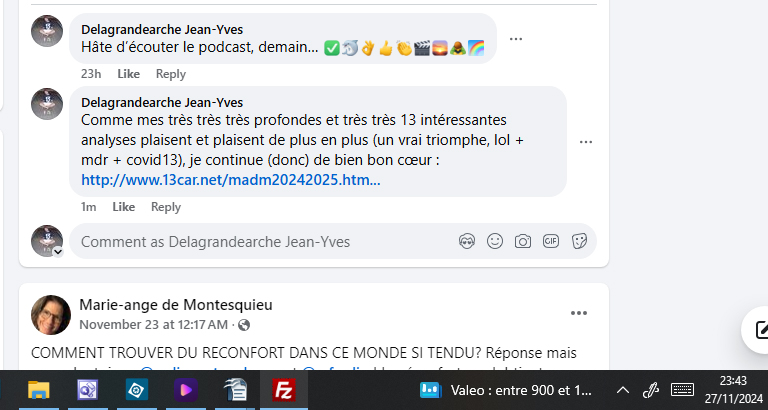Show hidden system tray icons
Screen dimensions: 768x410
[x=623, y=390]
